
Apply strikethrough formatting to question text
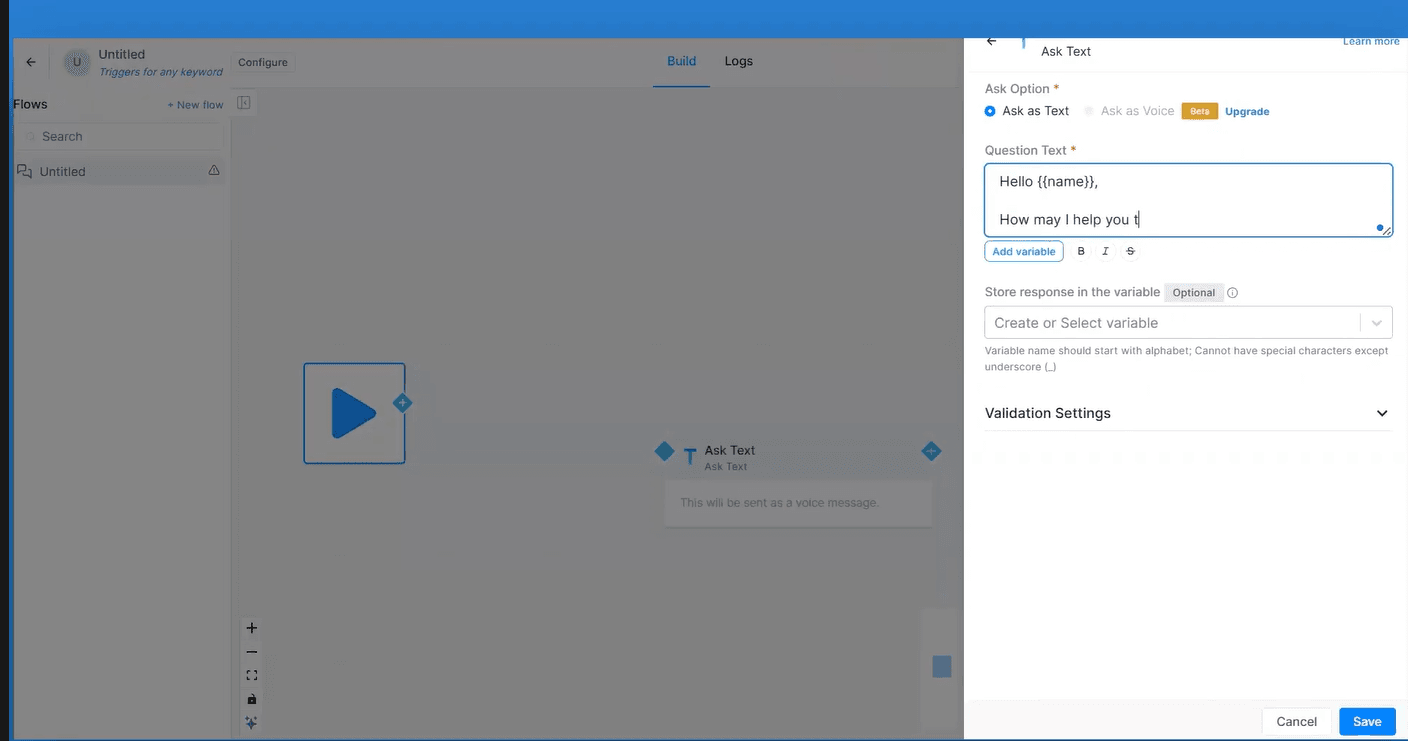(x=1130, y=252)
